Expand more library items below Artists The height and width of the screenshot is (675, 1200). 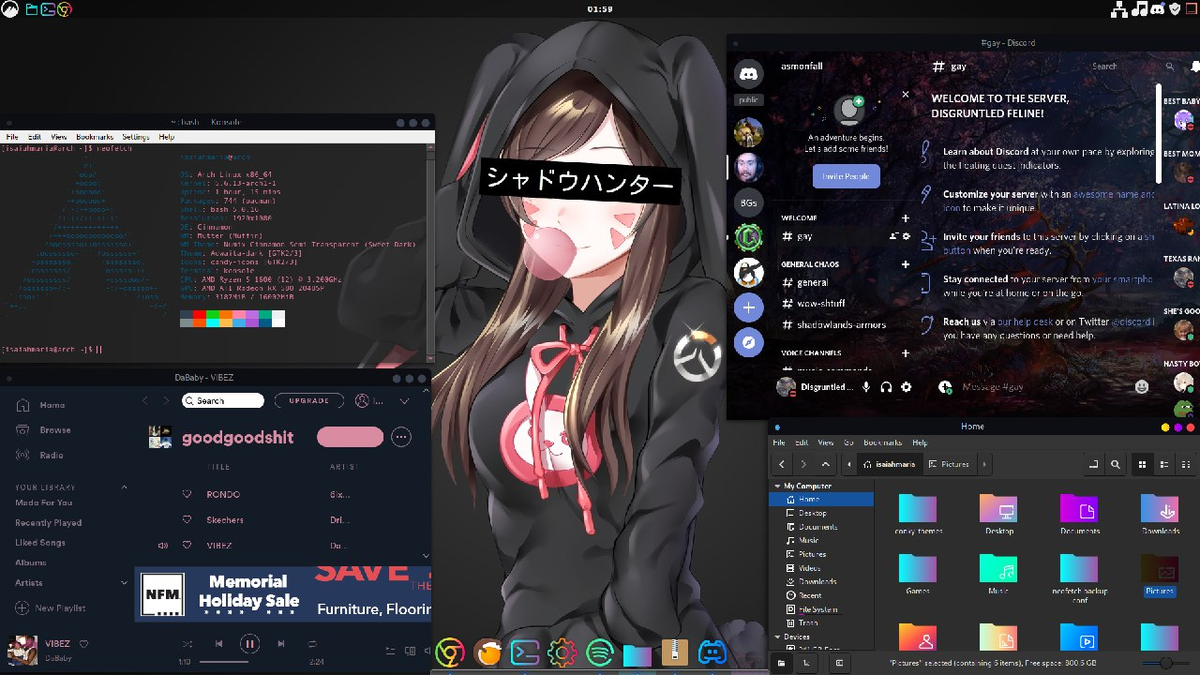pyautogui.click(x=125, y=583)
